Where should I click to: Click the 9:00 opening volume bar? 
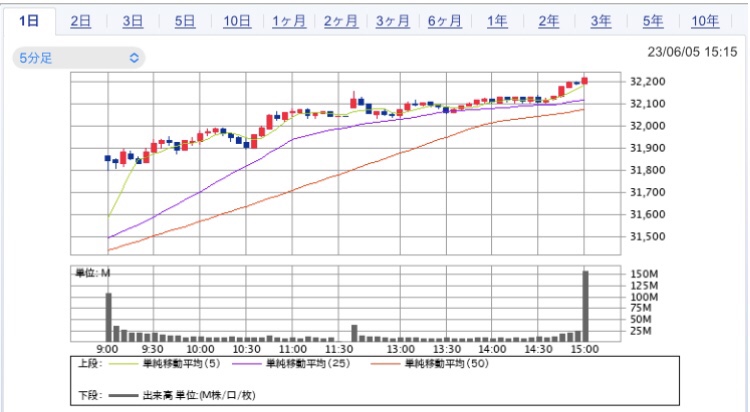(x=109, y=317)
